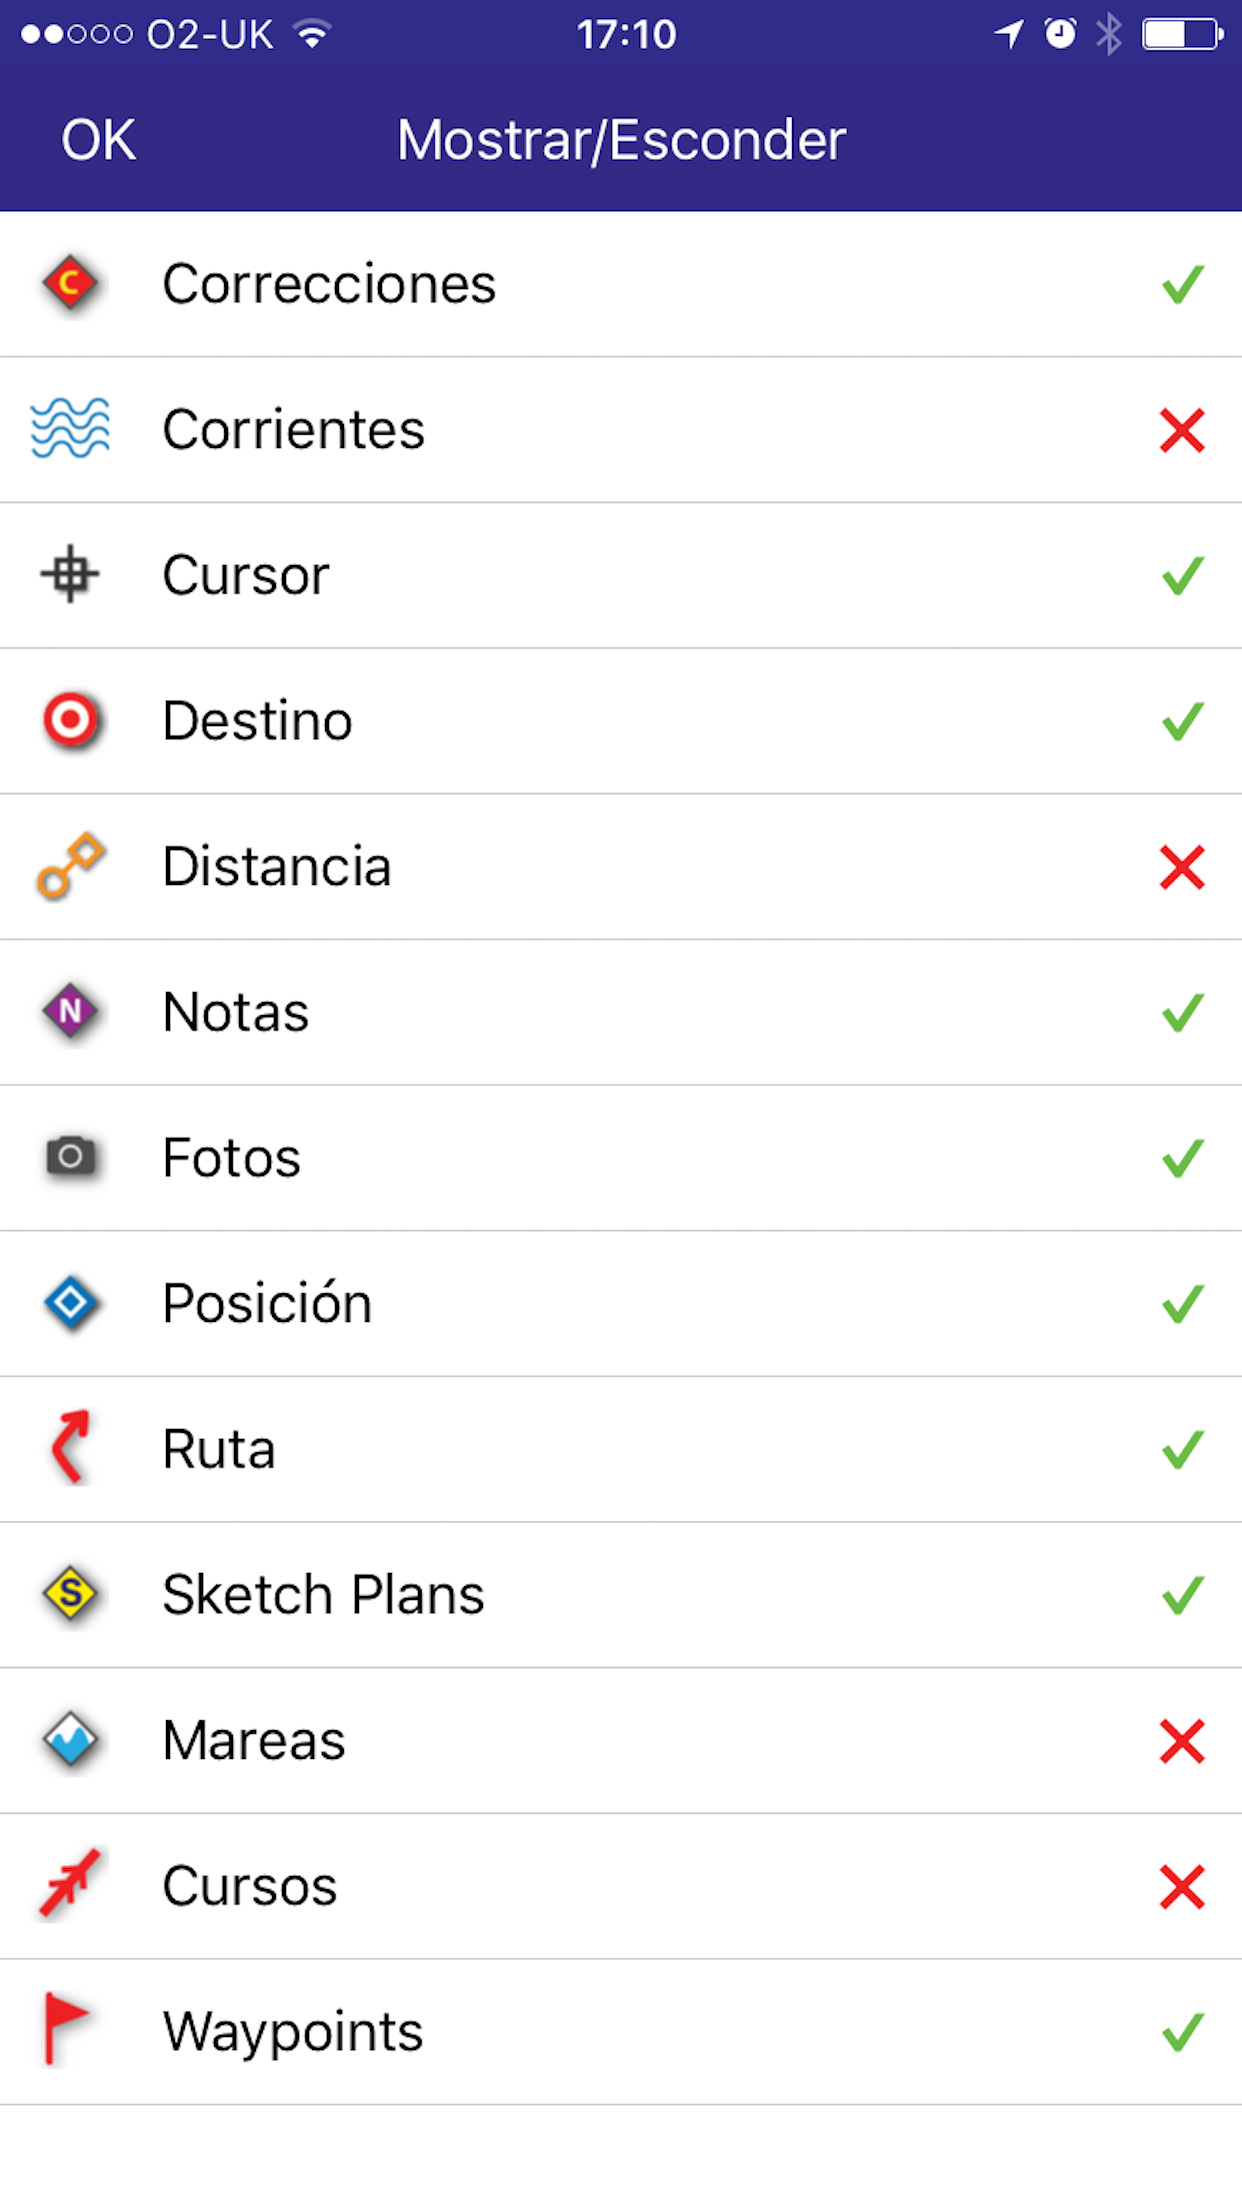Screen dimensions: 1242x2208
Task: Tap the red Correcciones diamond icon
Action: [x=70, y=284]
